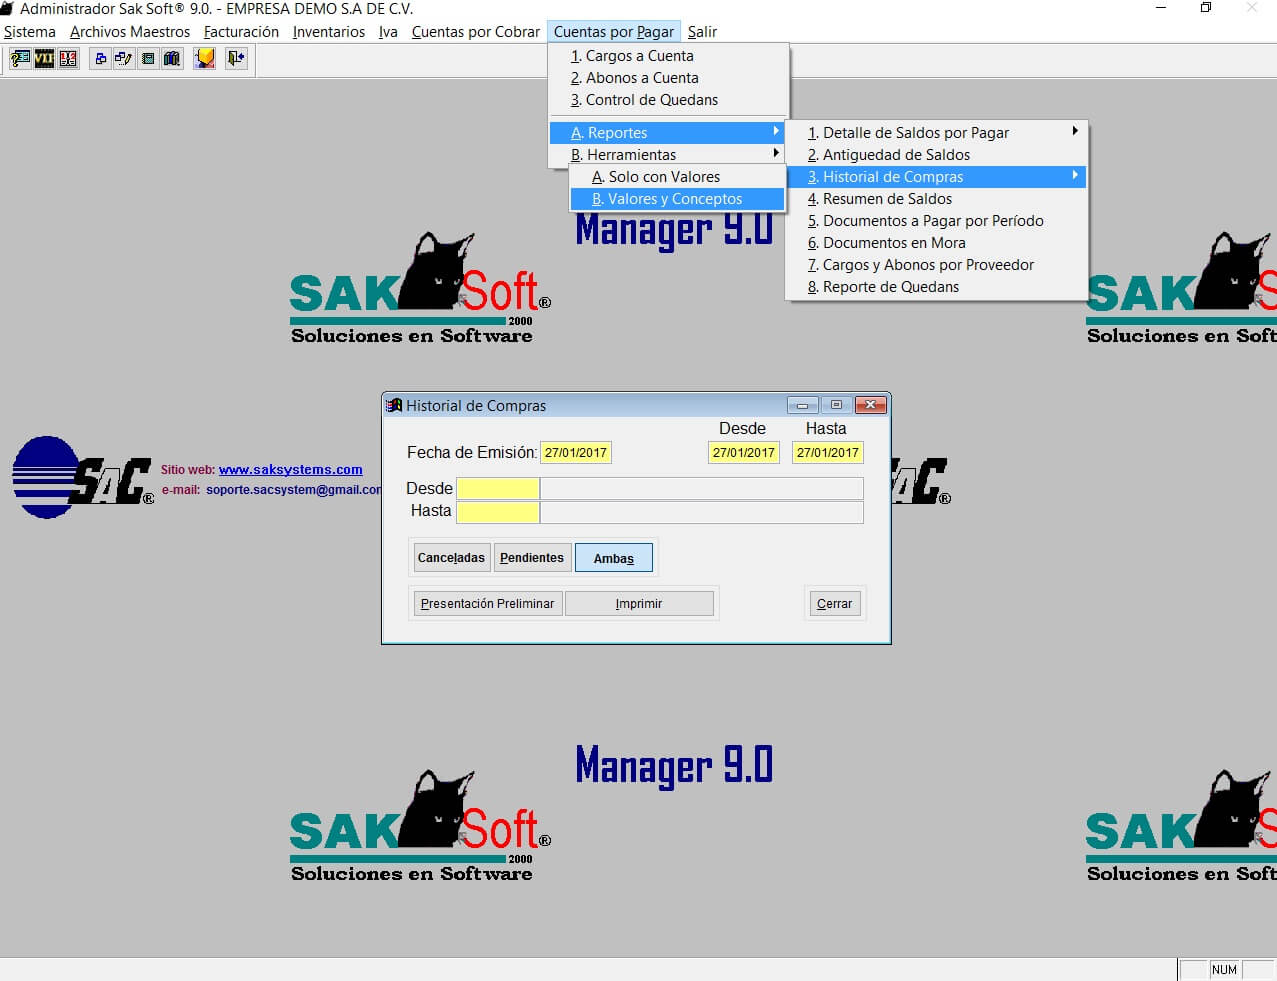Choose Reporte de Quedans

(x=936, y=287)
